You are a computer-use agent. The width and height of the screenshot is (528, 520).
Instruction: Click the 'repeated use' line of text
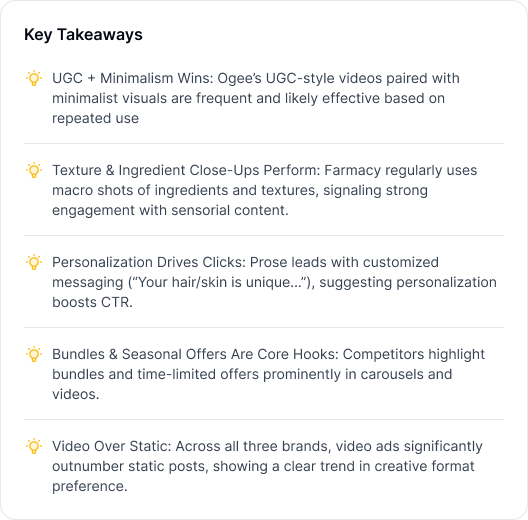pyautogui.click(x=95, y=118)
